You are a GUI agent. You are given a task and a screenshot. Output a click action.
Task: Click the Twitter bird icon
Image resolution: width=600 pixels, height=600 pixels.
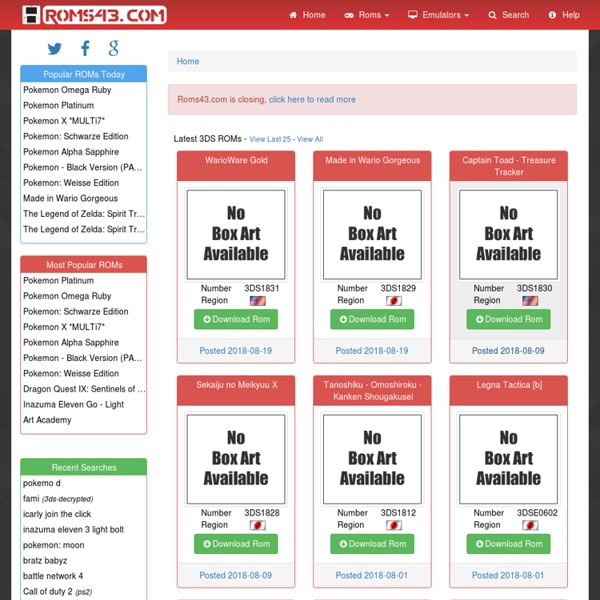pyautogui.click(x=54, y=48)
